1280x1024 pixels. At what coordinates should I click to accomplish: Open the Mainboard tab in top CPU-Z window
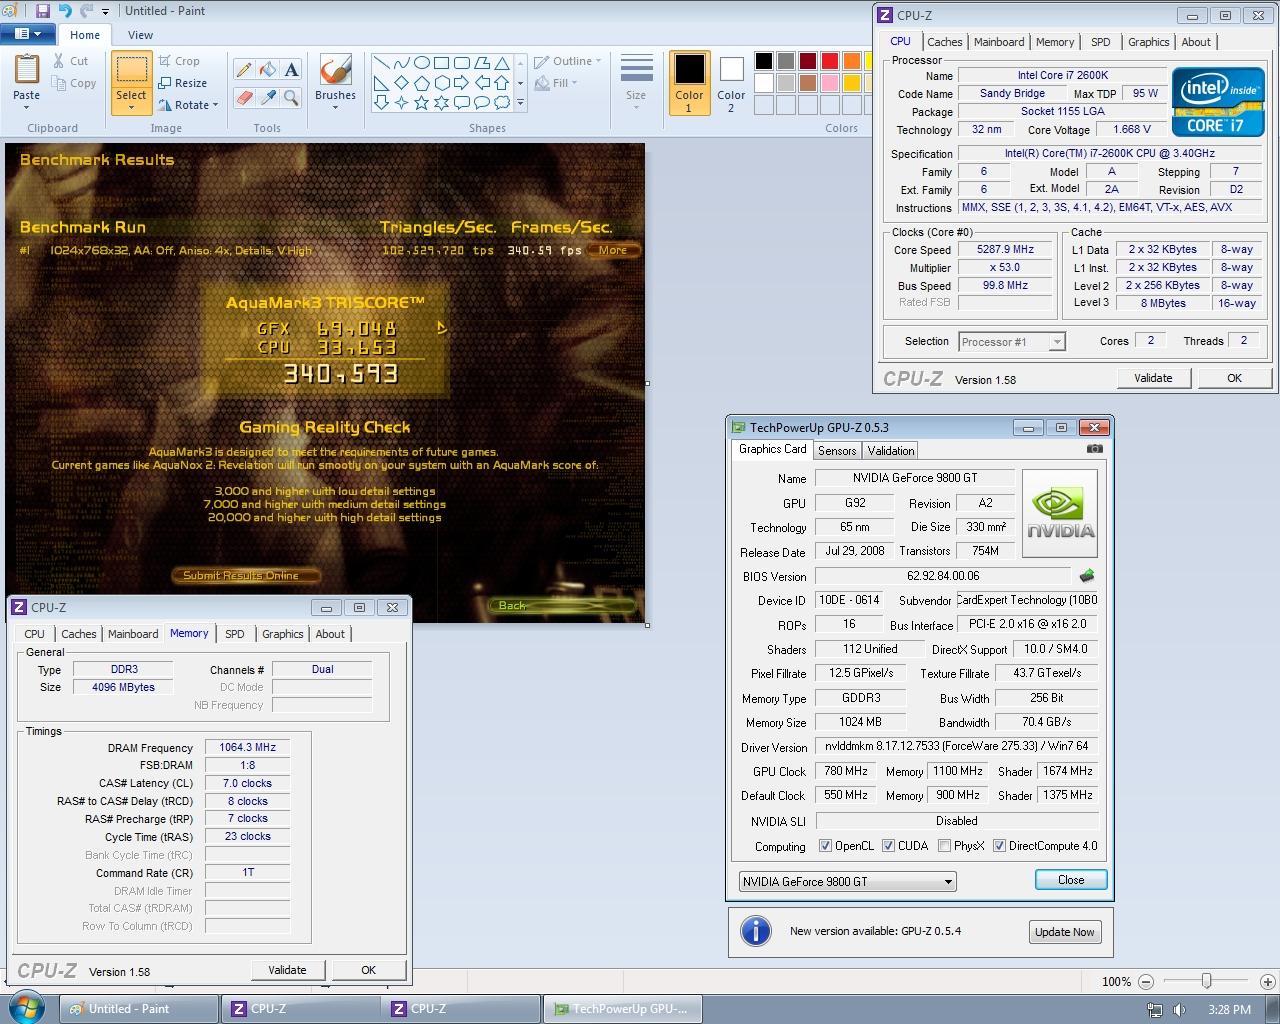point(999,42)
